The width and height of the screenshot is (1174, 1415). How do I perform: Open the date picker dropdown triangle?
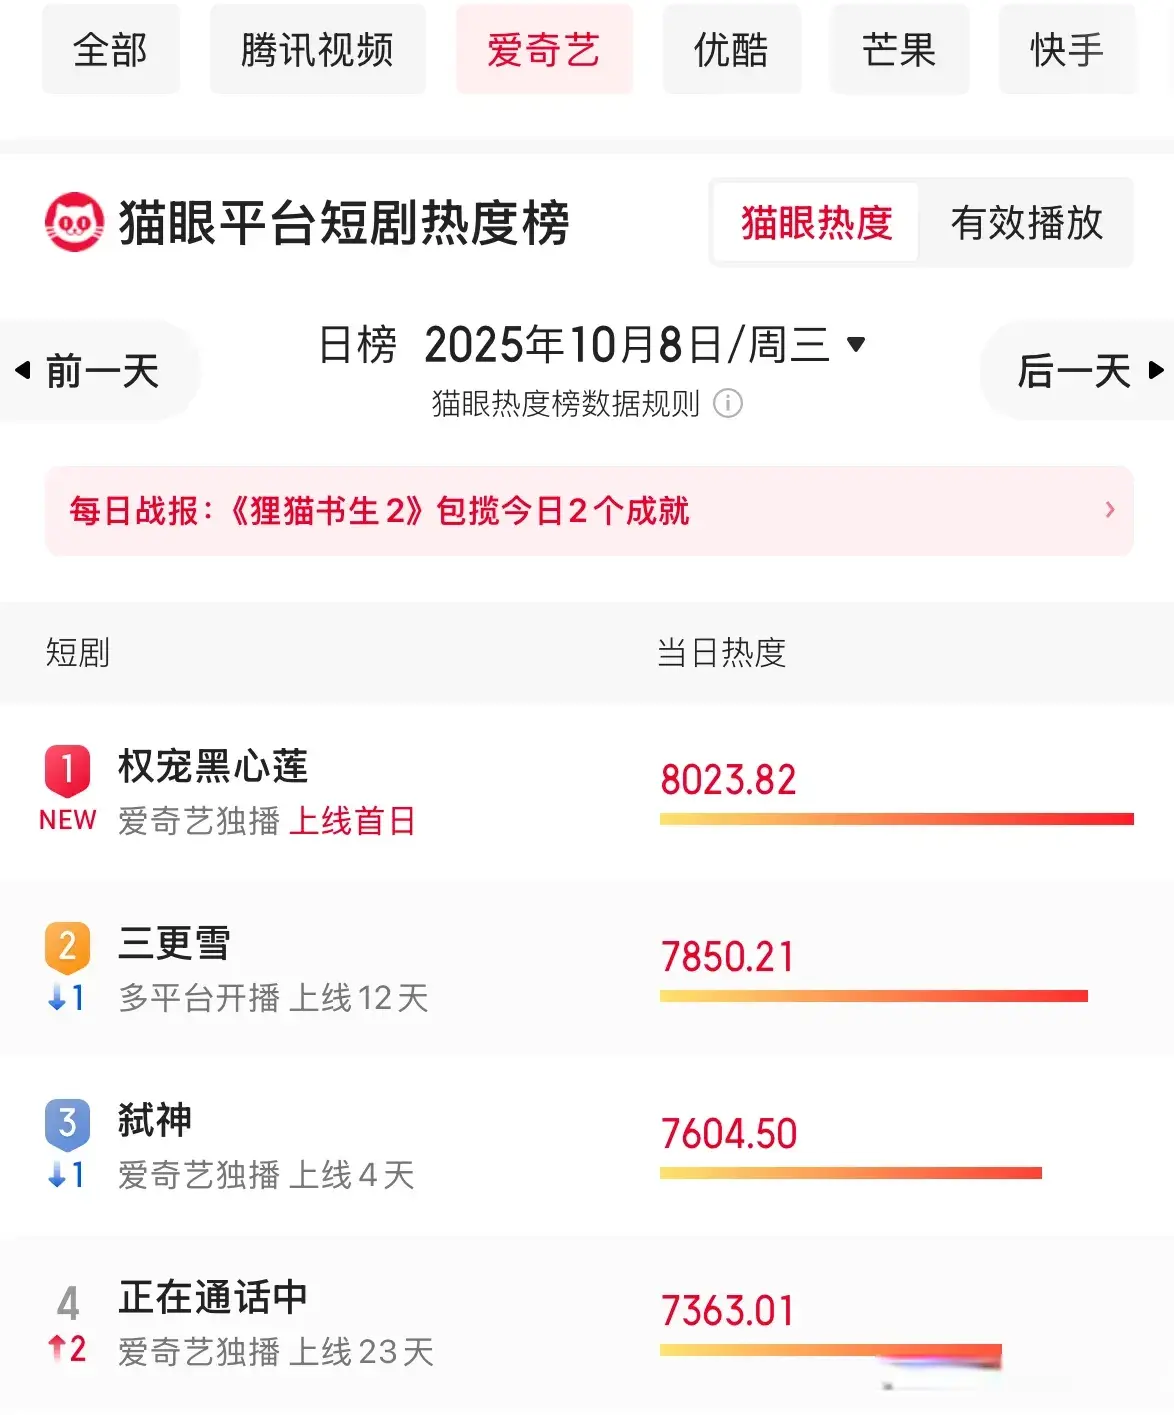point(855,344)
